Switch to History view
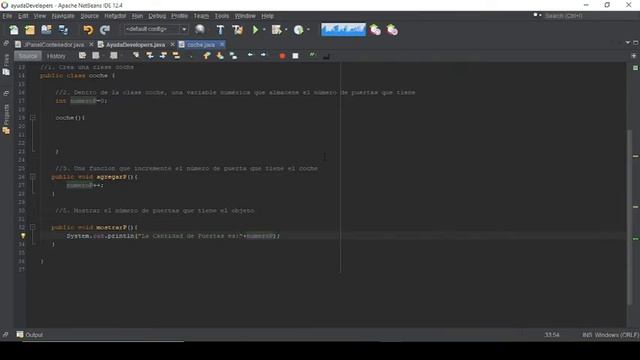This screenshot has height=360, width=640. point(56,56)
